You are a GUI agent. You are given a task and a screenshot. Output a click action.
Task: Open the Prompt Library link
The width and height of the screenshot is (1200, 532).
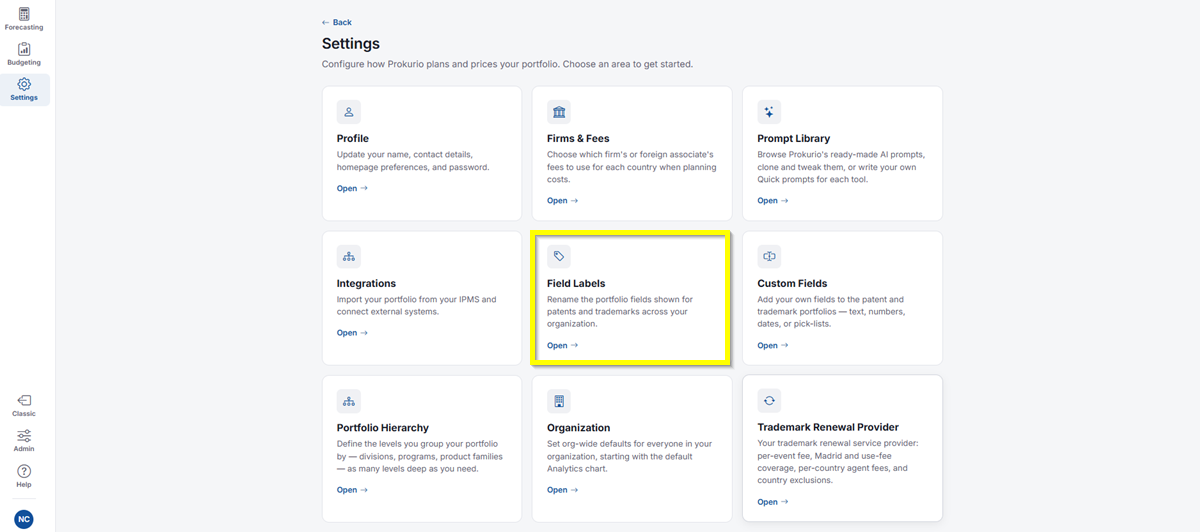click(772, 201)
